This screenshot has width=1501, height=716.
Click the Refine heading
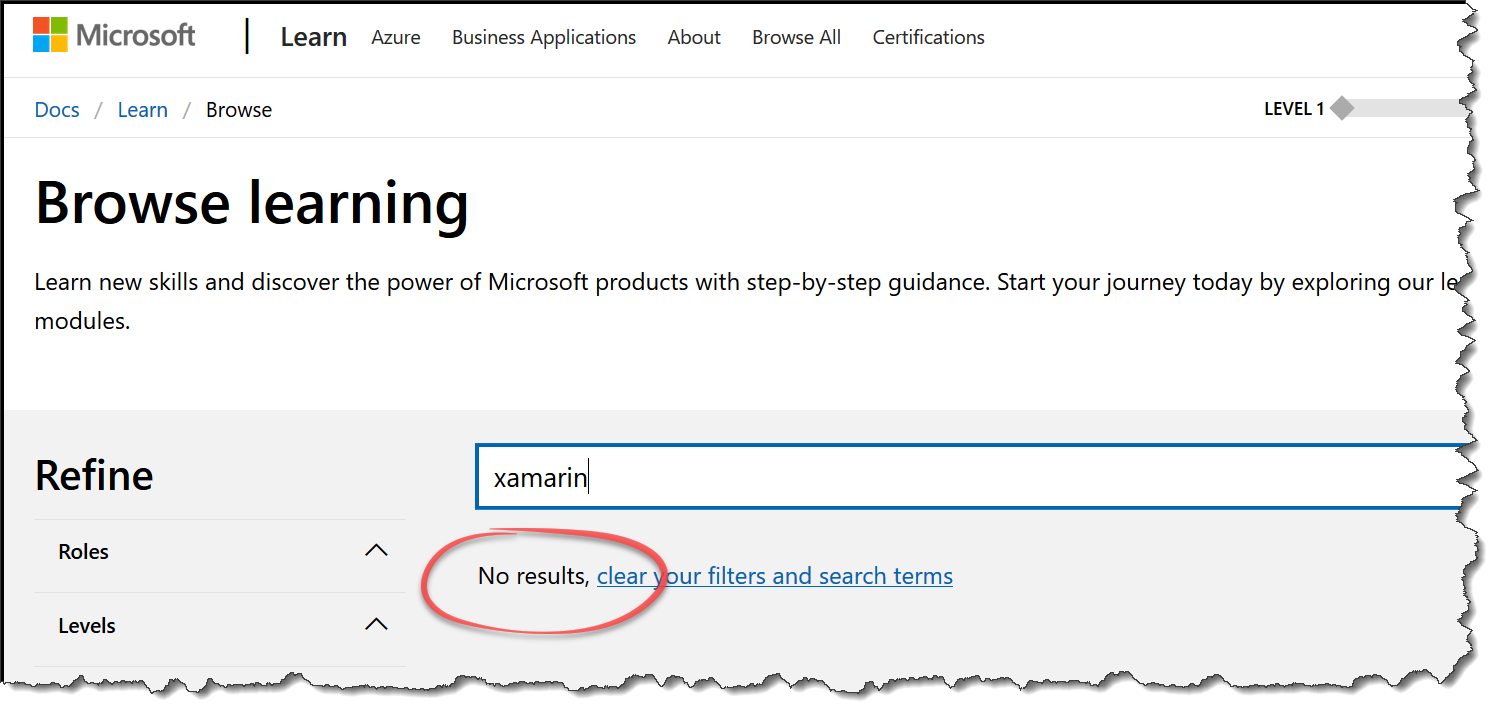(x=94, y=475)
